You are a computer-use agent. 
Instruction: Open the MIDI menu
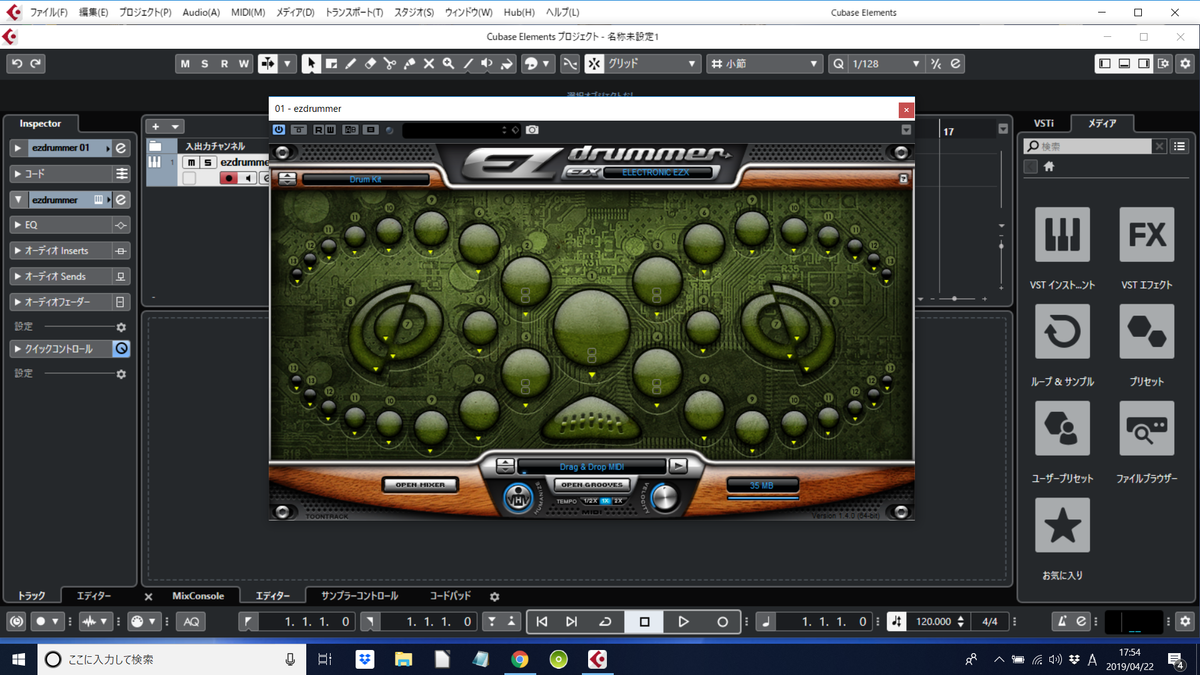point(248,12)
